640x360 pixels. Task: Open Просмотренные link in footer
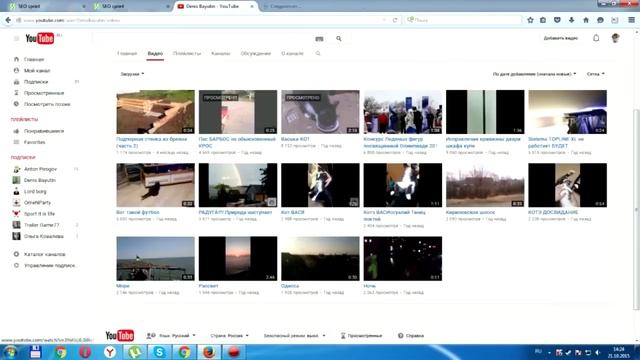tap(361, 336)
